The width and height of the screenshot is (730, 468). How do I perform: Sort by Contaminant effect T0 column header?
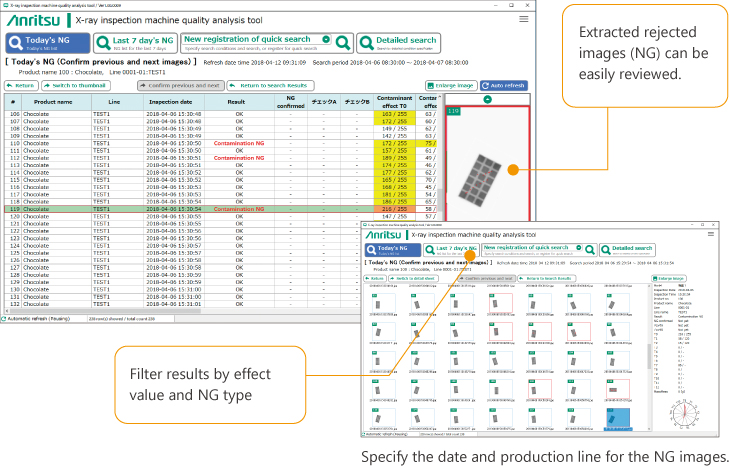(394, 102)
